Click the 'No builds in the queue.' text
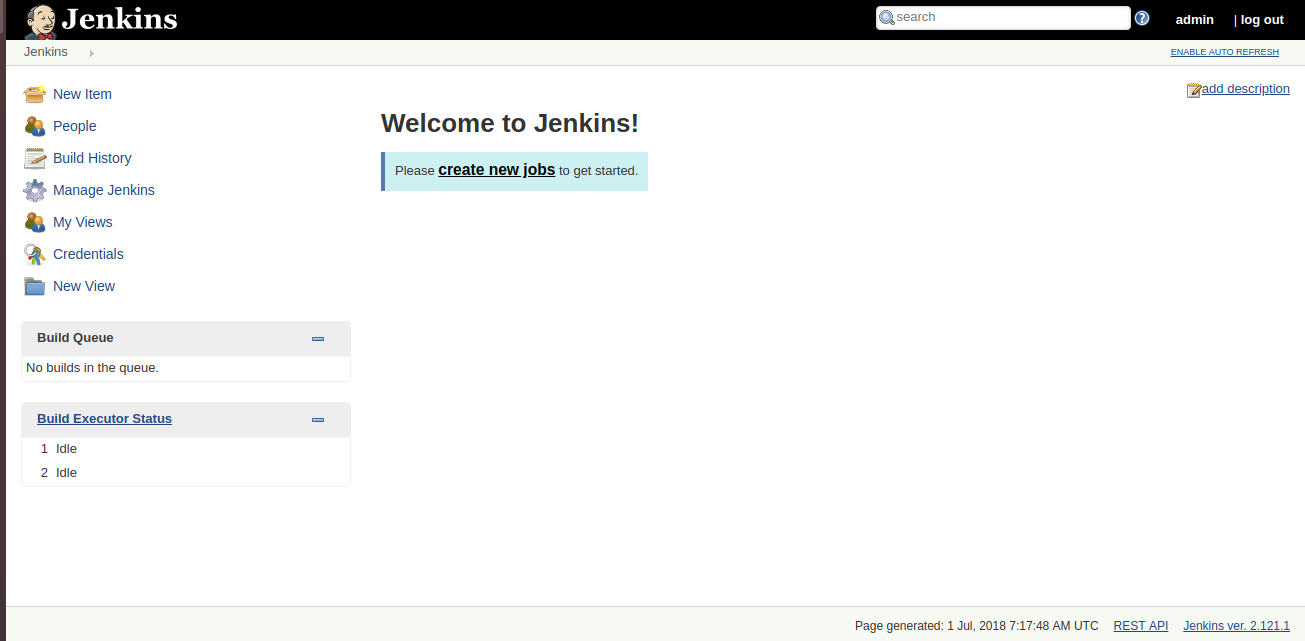This screenshot has width=1305, height=641. [92, 368]
